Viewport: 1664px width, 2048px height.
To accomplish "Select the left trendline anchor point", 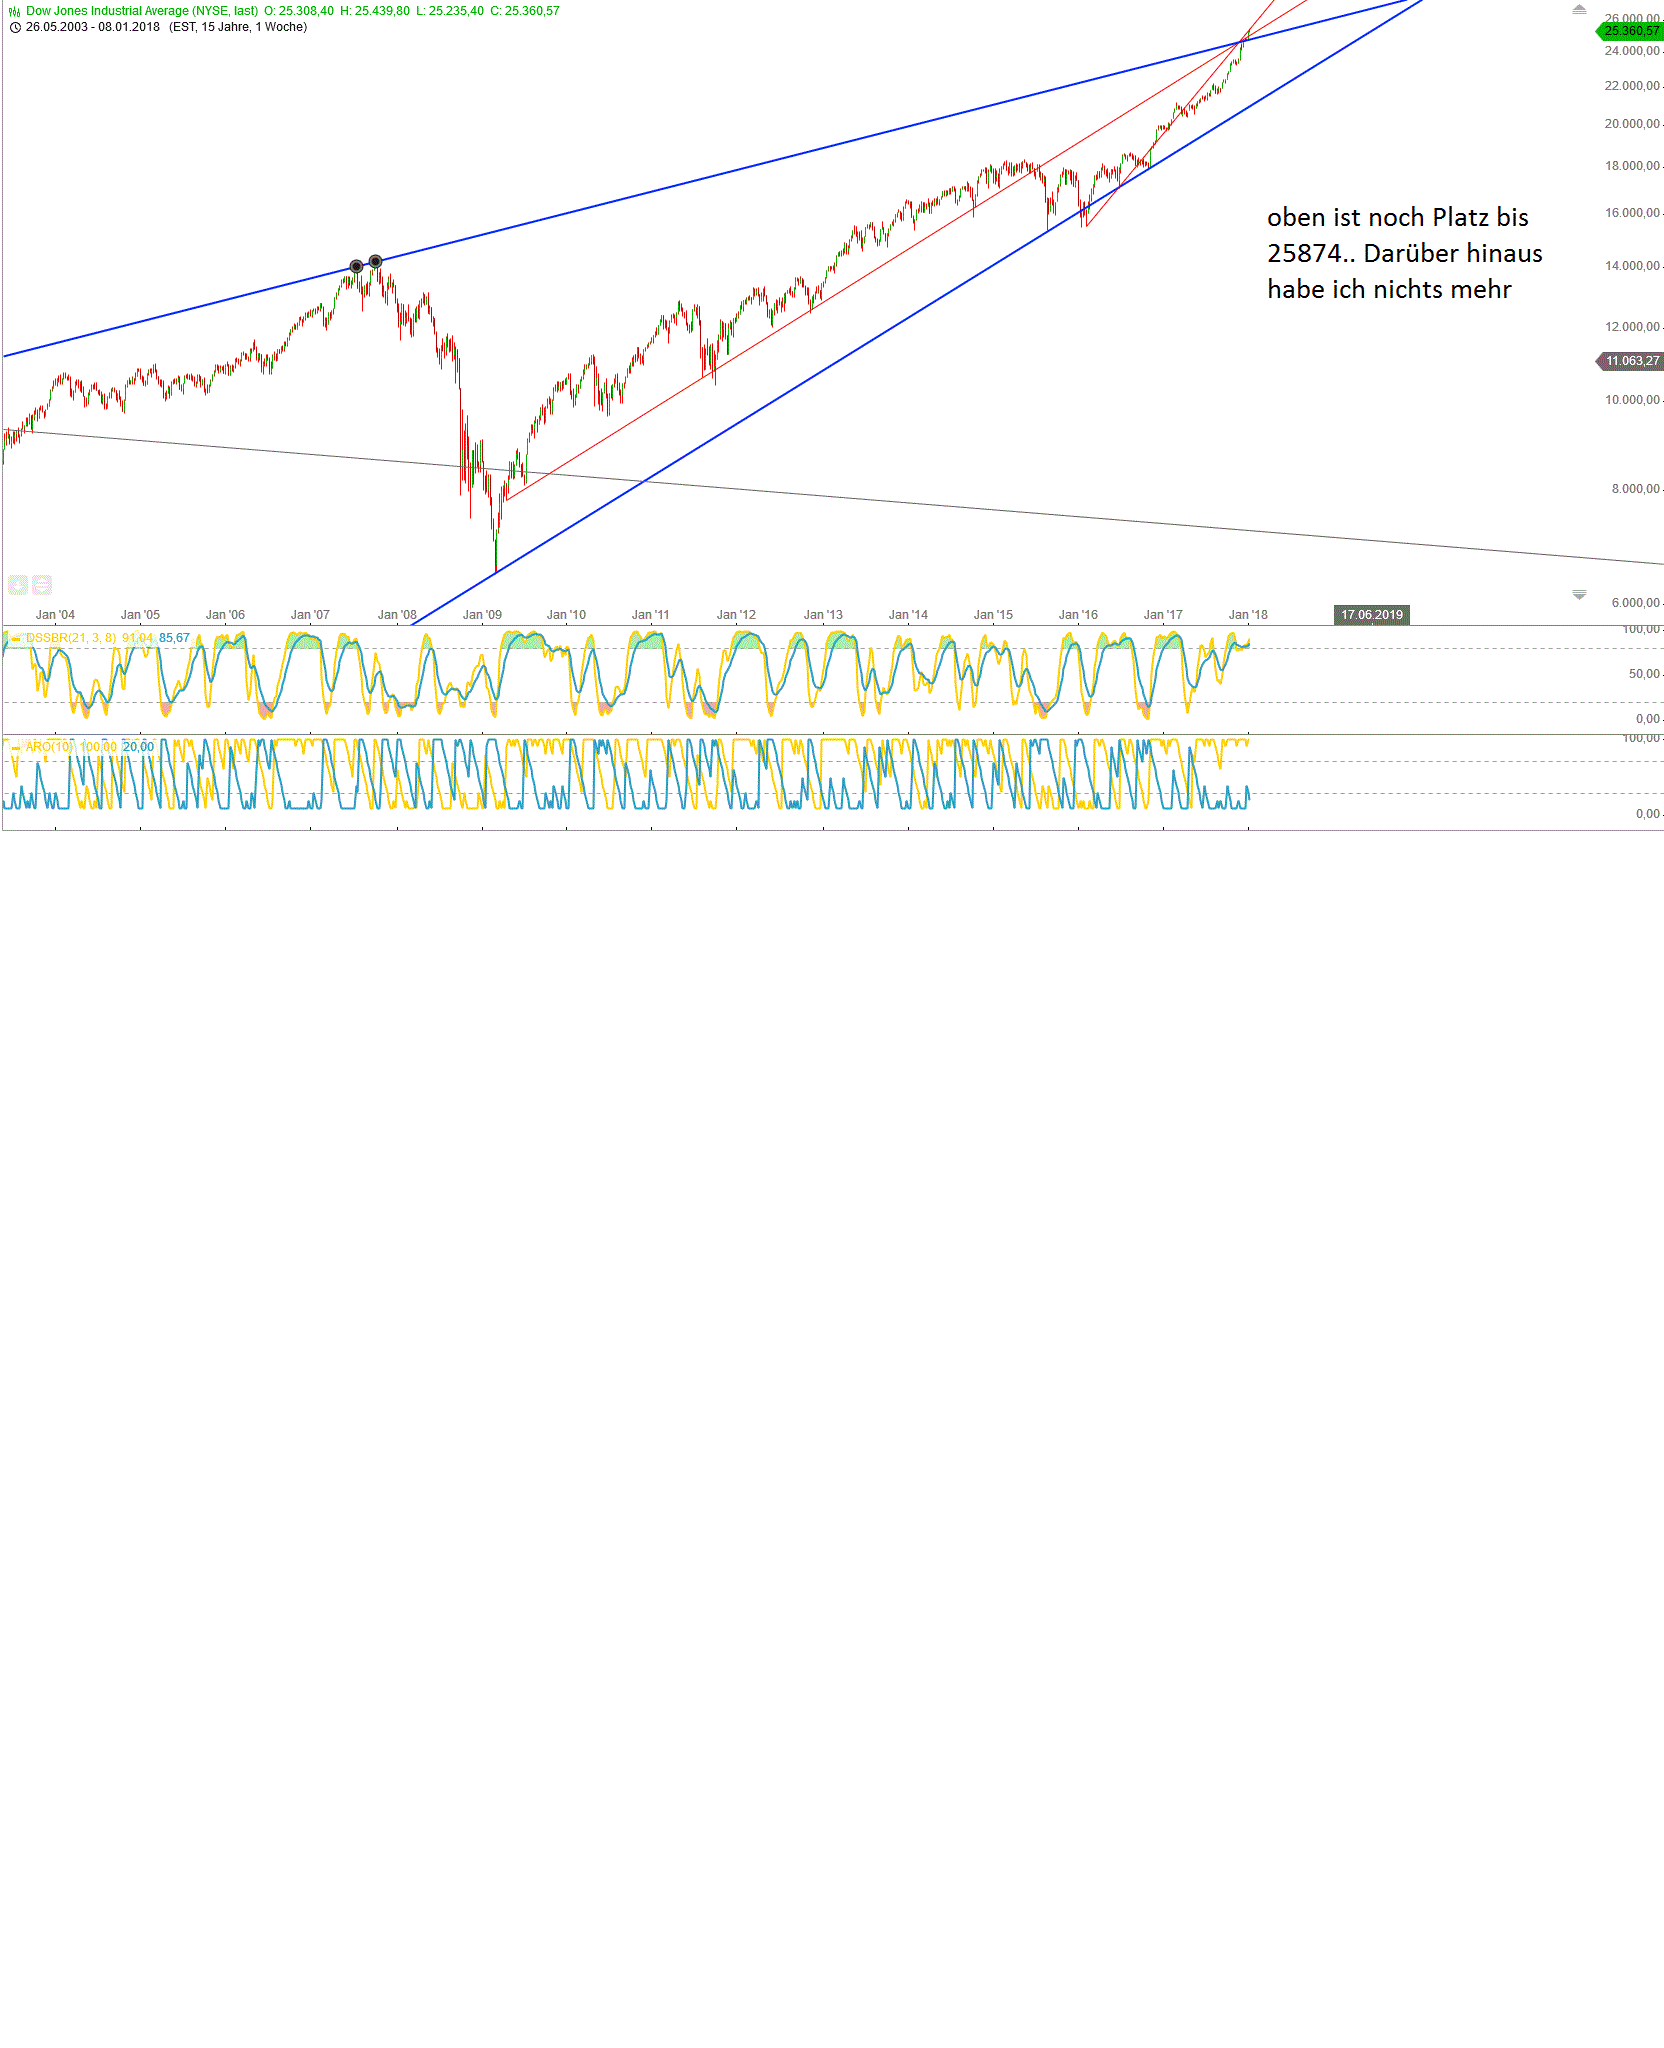I will 357,267.
